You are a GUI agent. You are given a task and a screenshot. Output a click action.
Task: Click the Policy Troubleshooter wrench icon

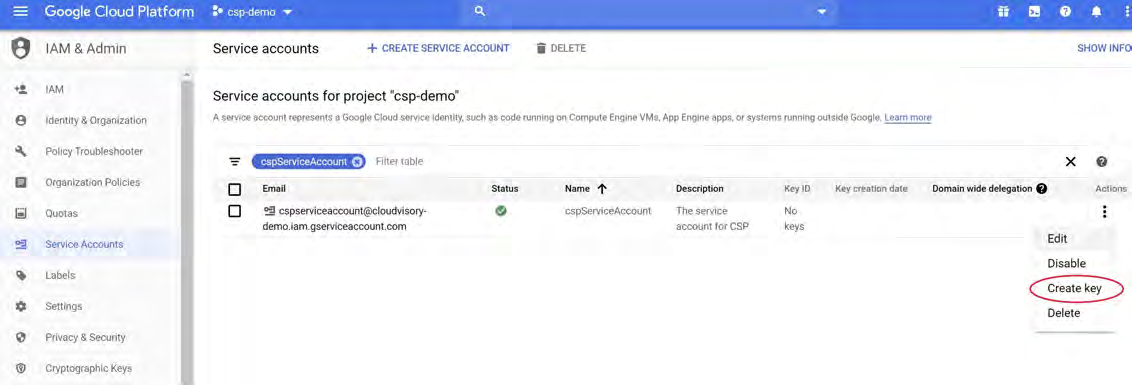click(21, 151)
